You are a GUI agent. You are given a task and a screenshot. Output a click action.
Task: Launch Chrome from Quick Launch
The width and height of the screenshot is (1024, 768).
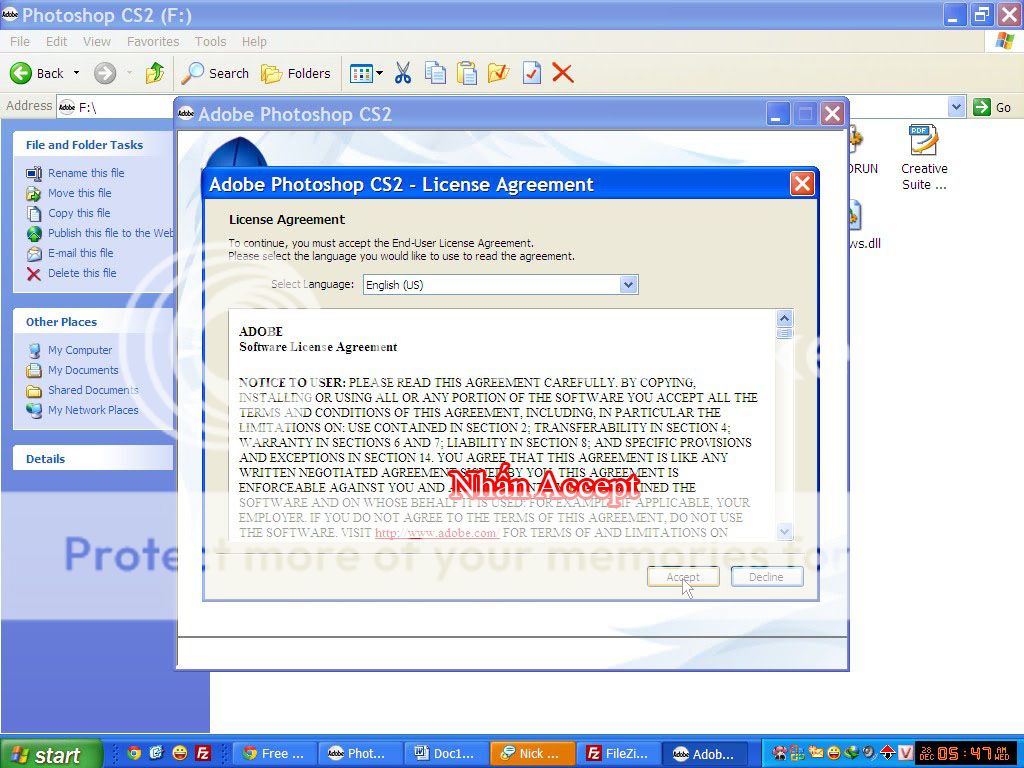coord(134,754)
